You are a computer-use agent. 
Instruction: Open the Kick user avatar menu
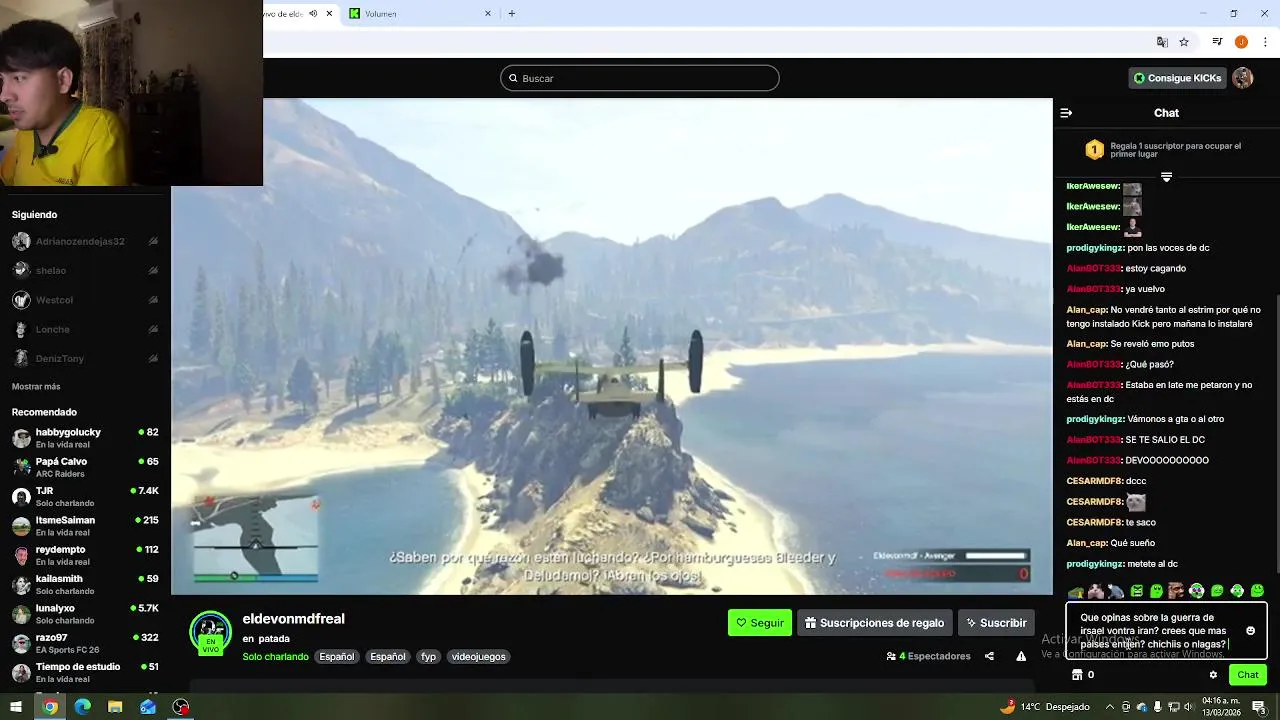1243,78
